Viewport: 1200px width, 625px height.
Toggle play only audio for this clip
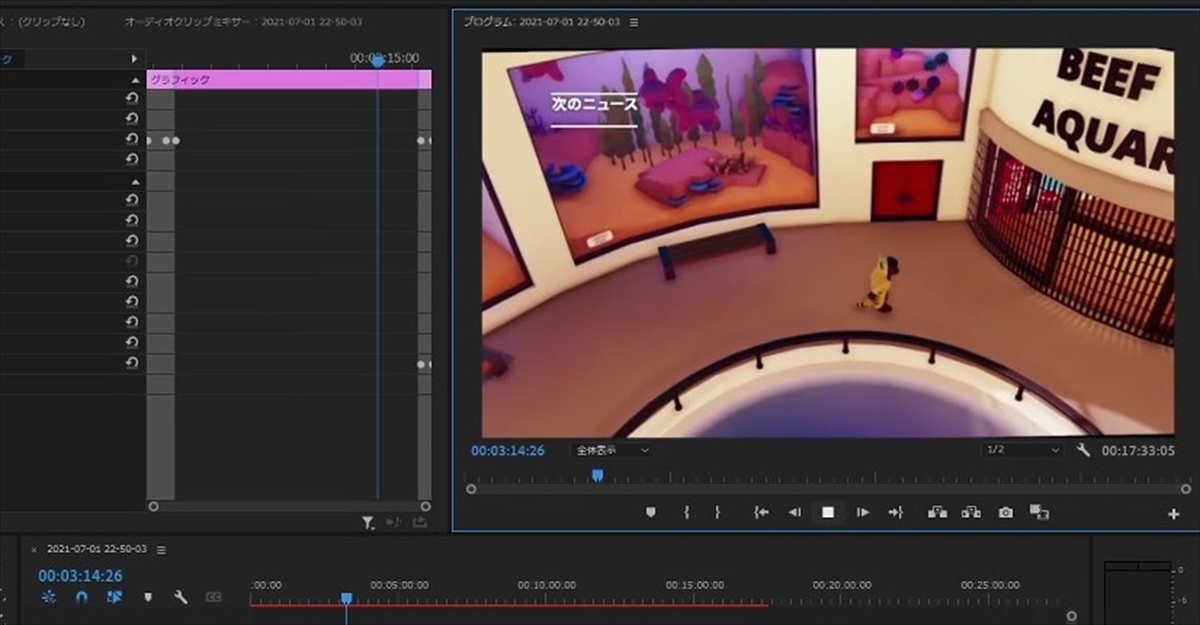[x=393, y=522]
